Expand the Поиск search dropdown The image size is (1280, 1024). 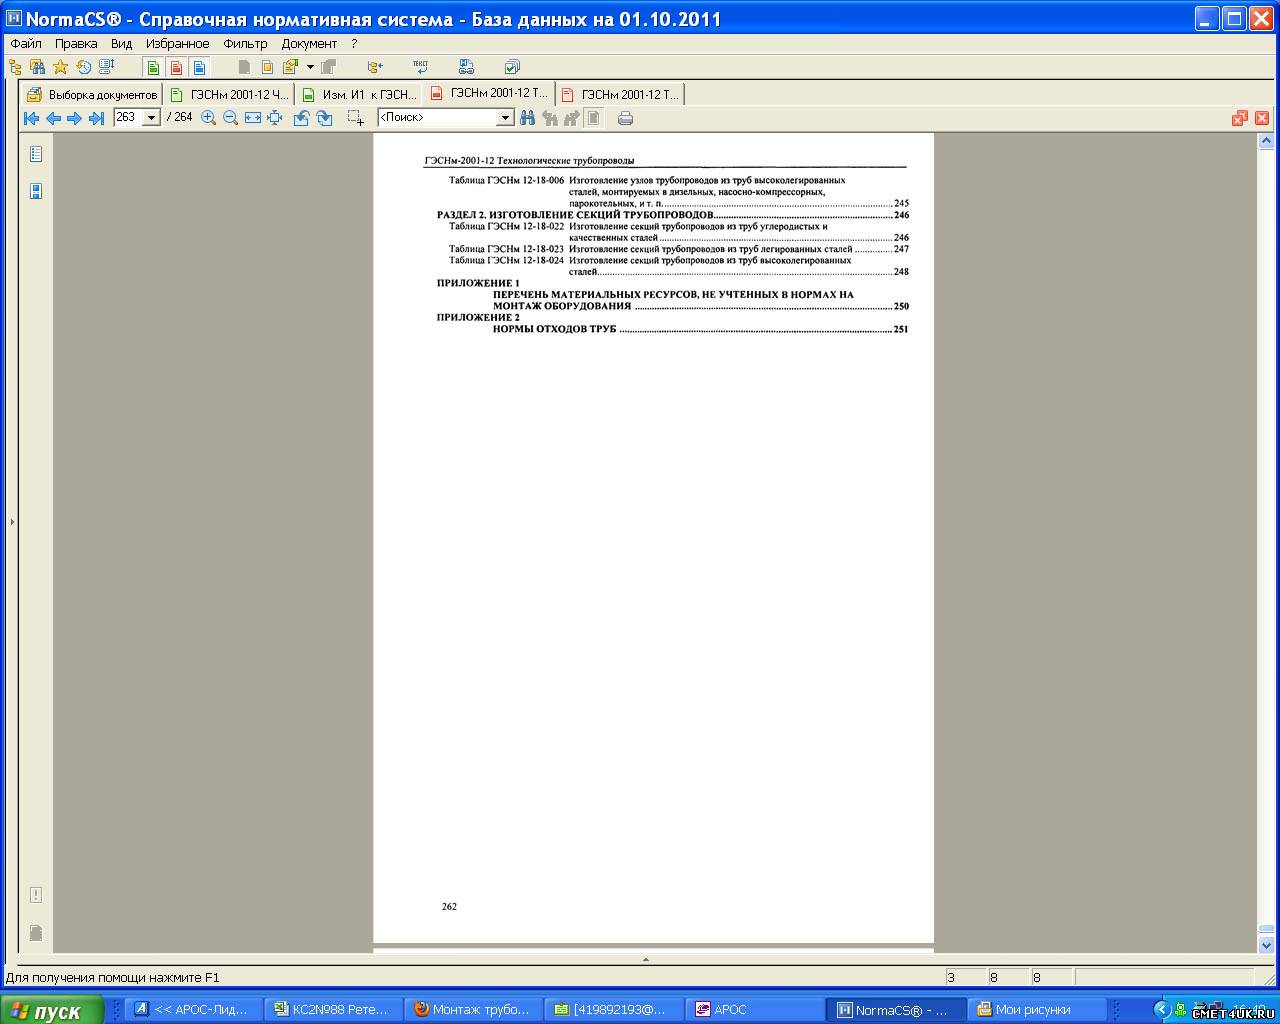point(505,118)
